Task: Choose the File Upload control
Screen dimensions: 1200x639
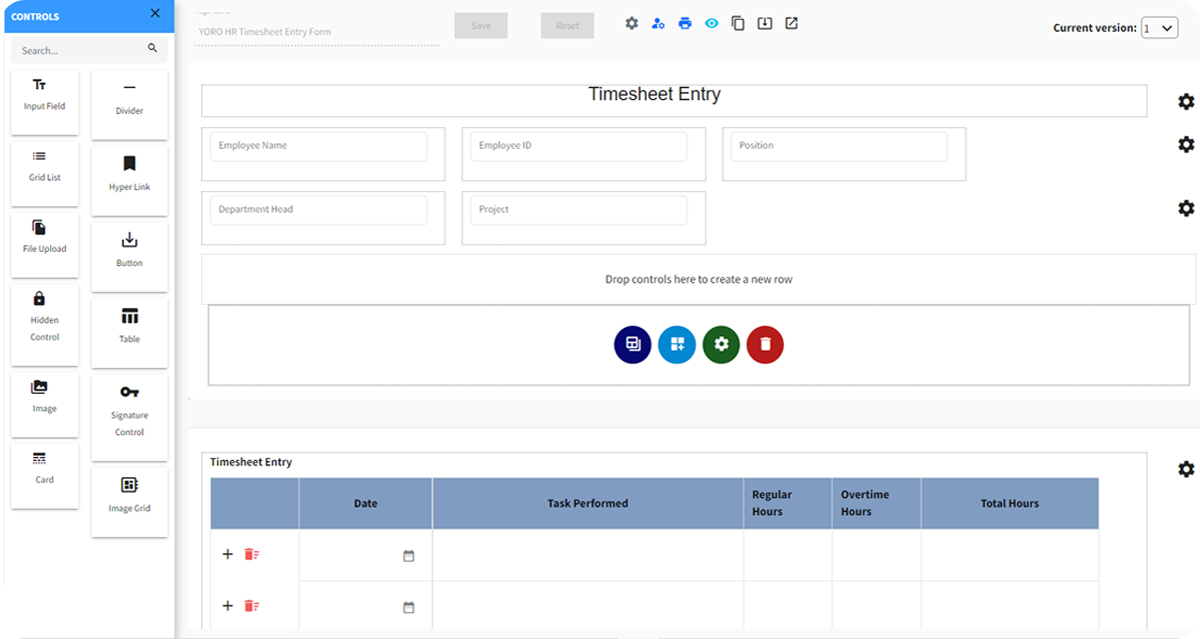Action: [44, 240]
